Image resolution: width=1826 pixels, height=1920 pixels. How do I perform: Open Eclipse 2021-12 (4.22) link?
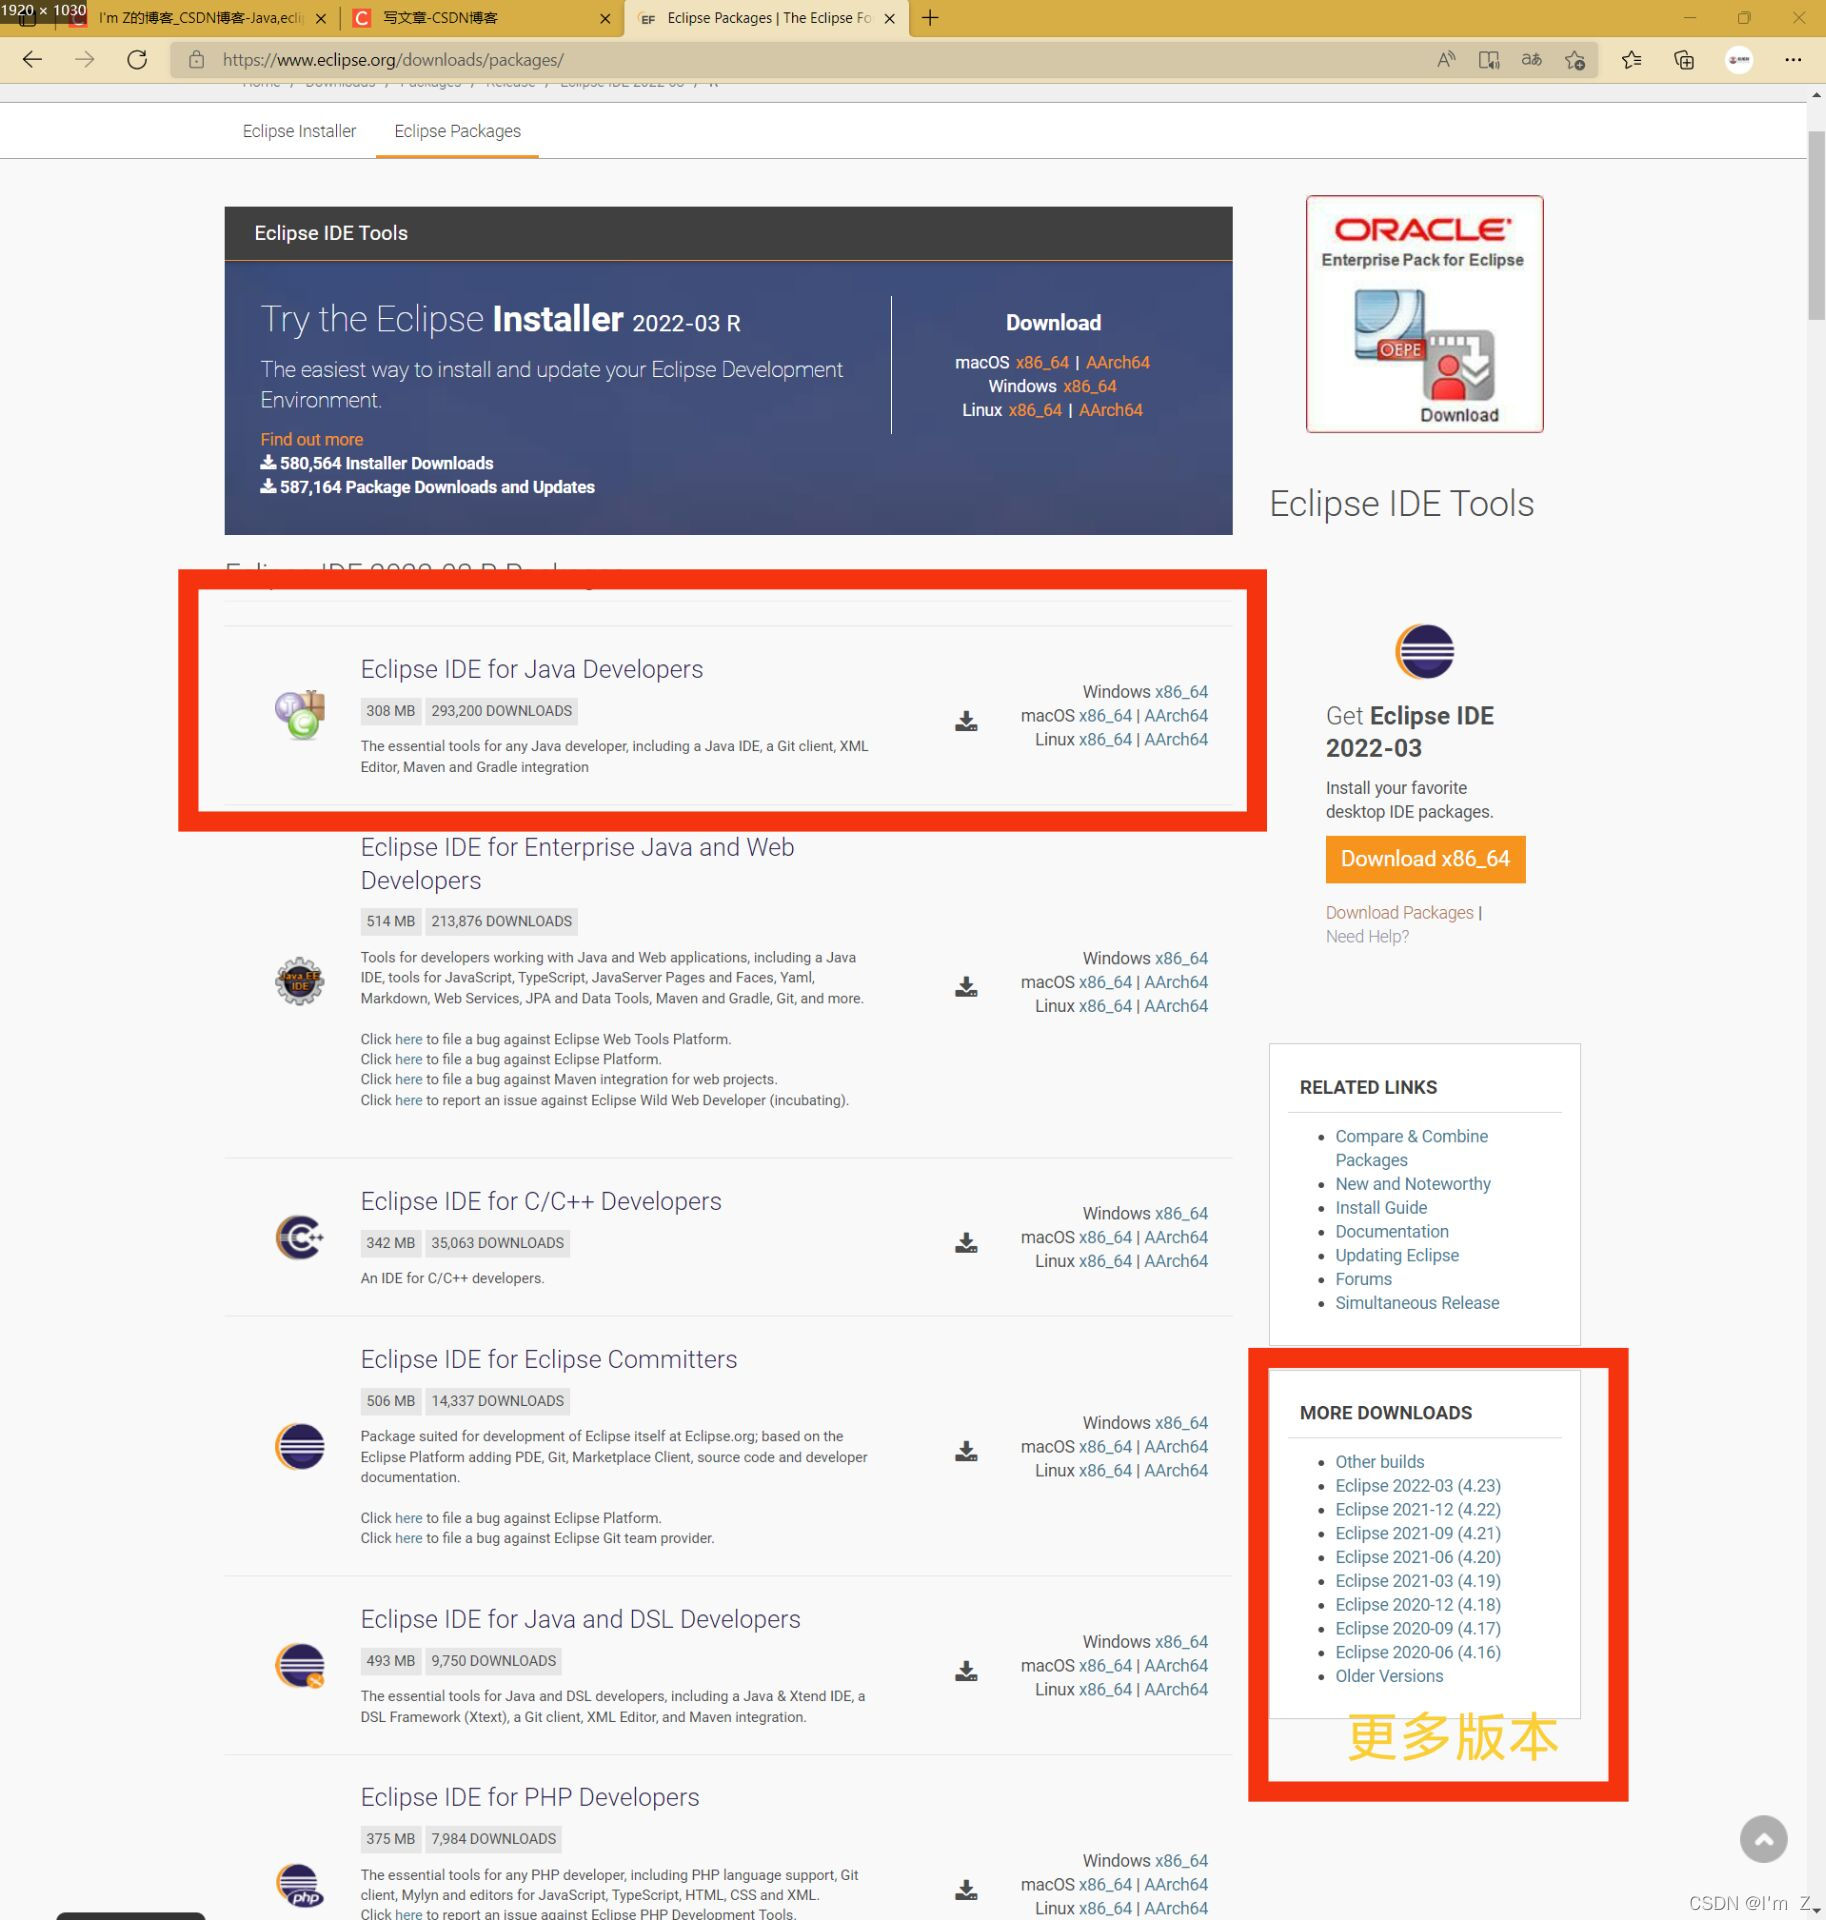pos(1417,1509)
